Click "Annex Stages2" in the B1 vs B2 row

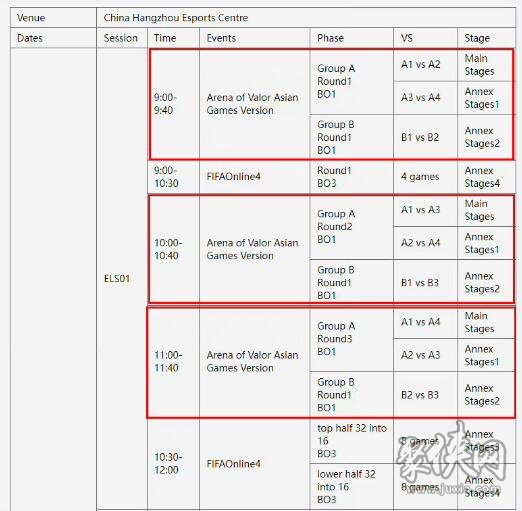[485, 137]
